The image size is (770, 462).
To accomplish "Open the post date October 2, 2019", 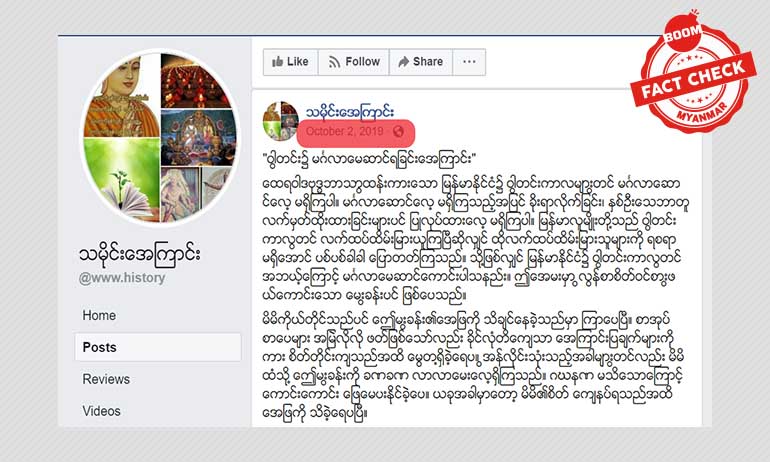I will pos(344,131).
